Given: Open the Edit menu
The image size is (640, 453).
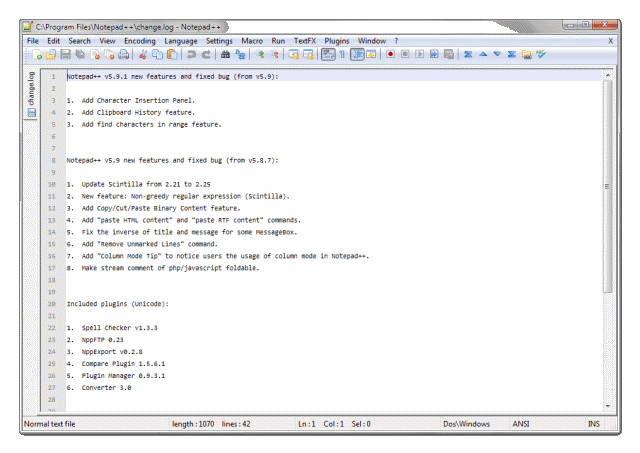Looking at the screenshot, I should point(53,41).
